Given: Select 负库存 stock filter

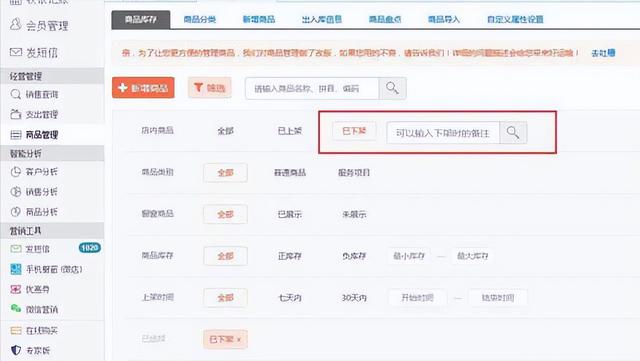Looking at the screenshot, I should pyautogui.click(x=354, y=256).
